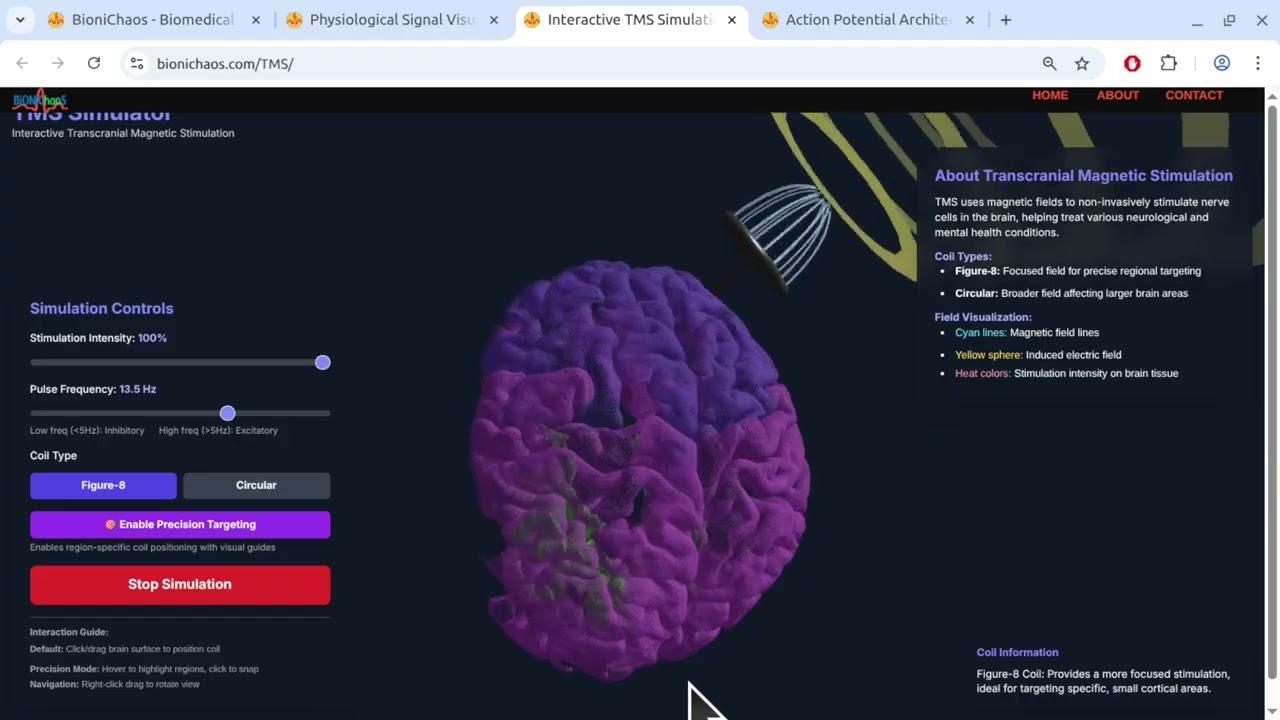Close the Physiological Signal Visualizer tab

(x=494, y=20)
